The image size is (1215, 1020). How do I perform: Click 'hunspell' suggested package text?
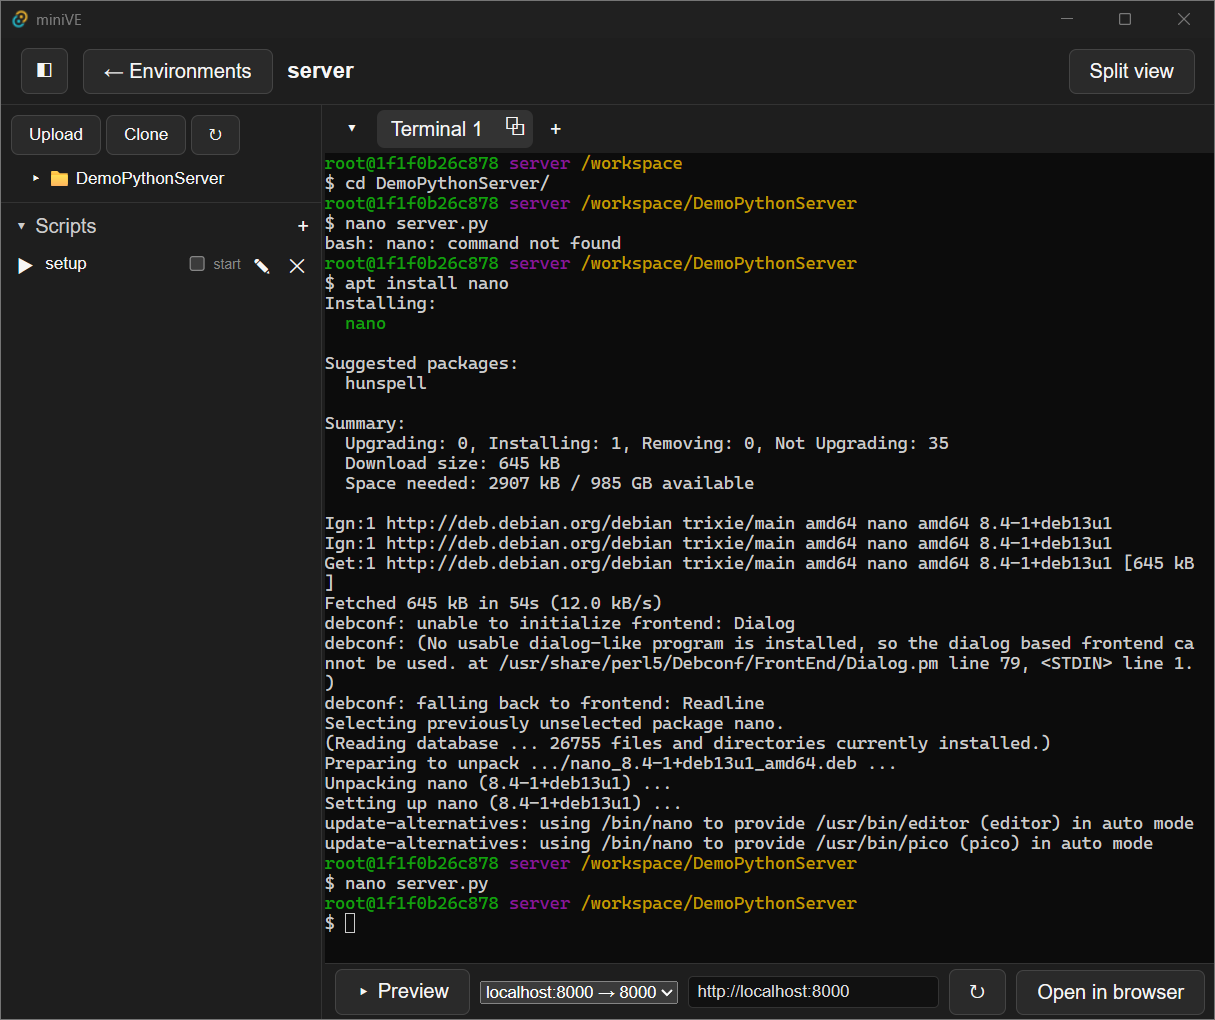[x=386, y=383]
